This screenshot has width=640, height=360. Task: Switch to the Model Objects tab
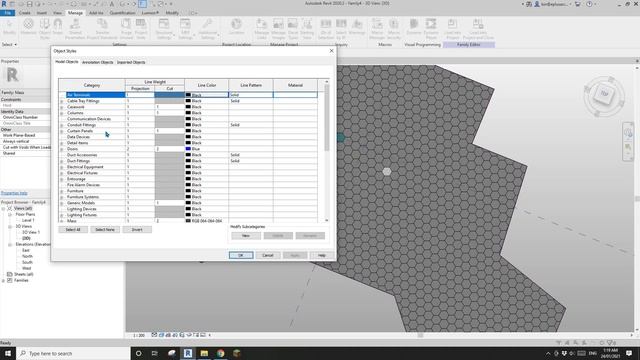(x=67, y=62)
